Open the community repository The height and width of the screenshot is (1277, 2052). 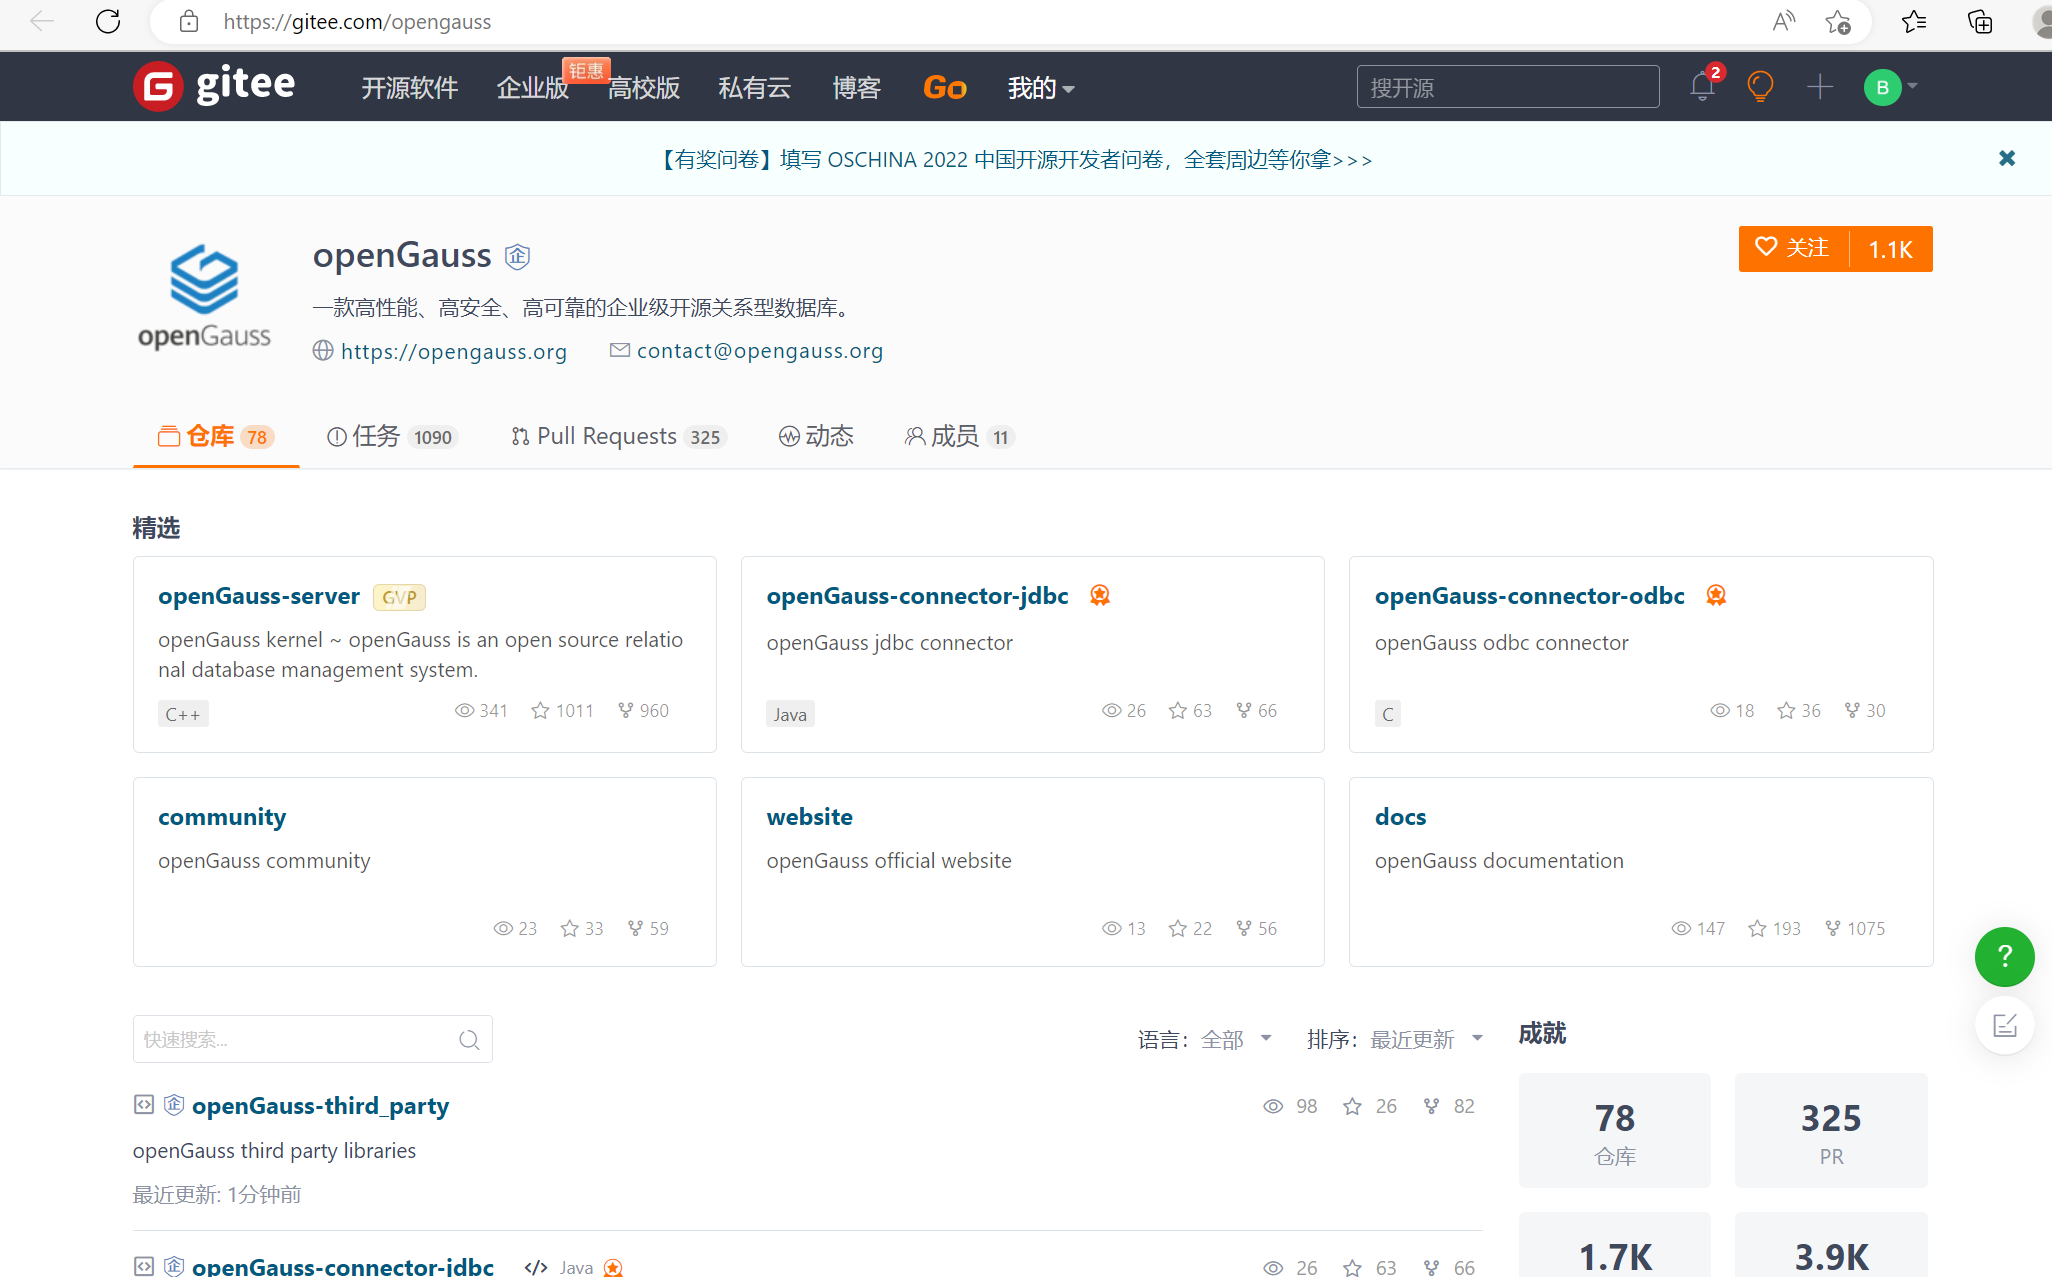point(222,817)
